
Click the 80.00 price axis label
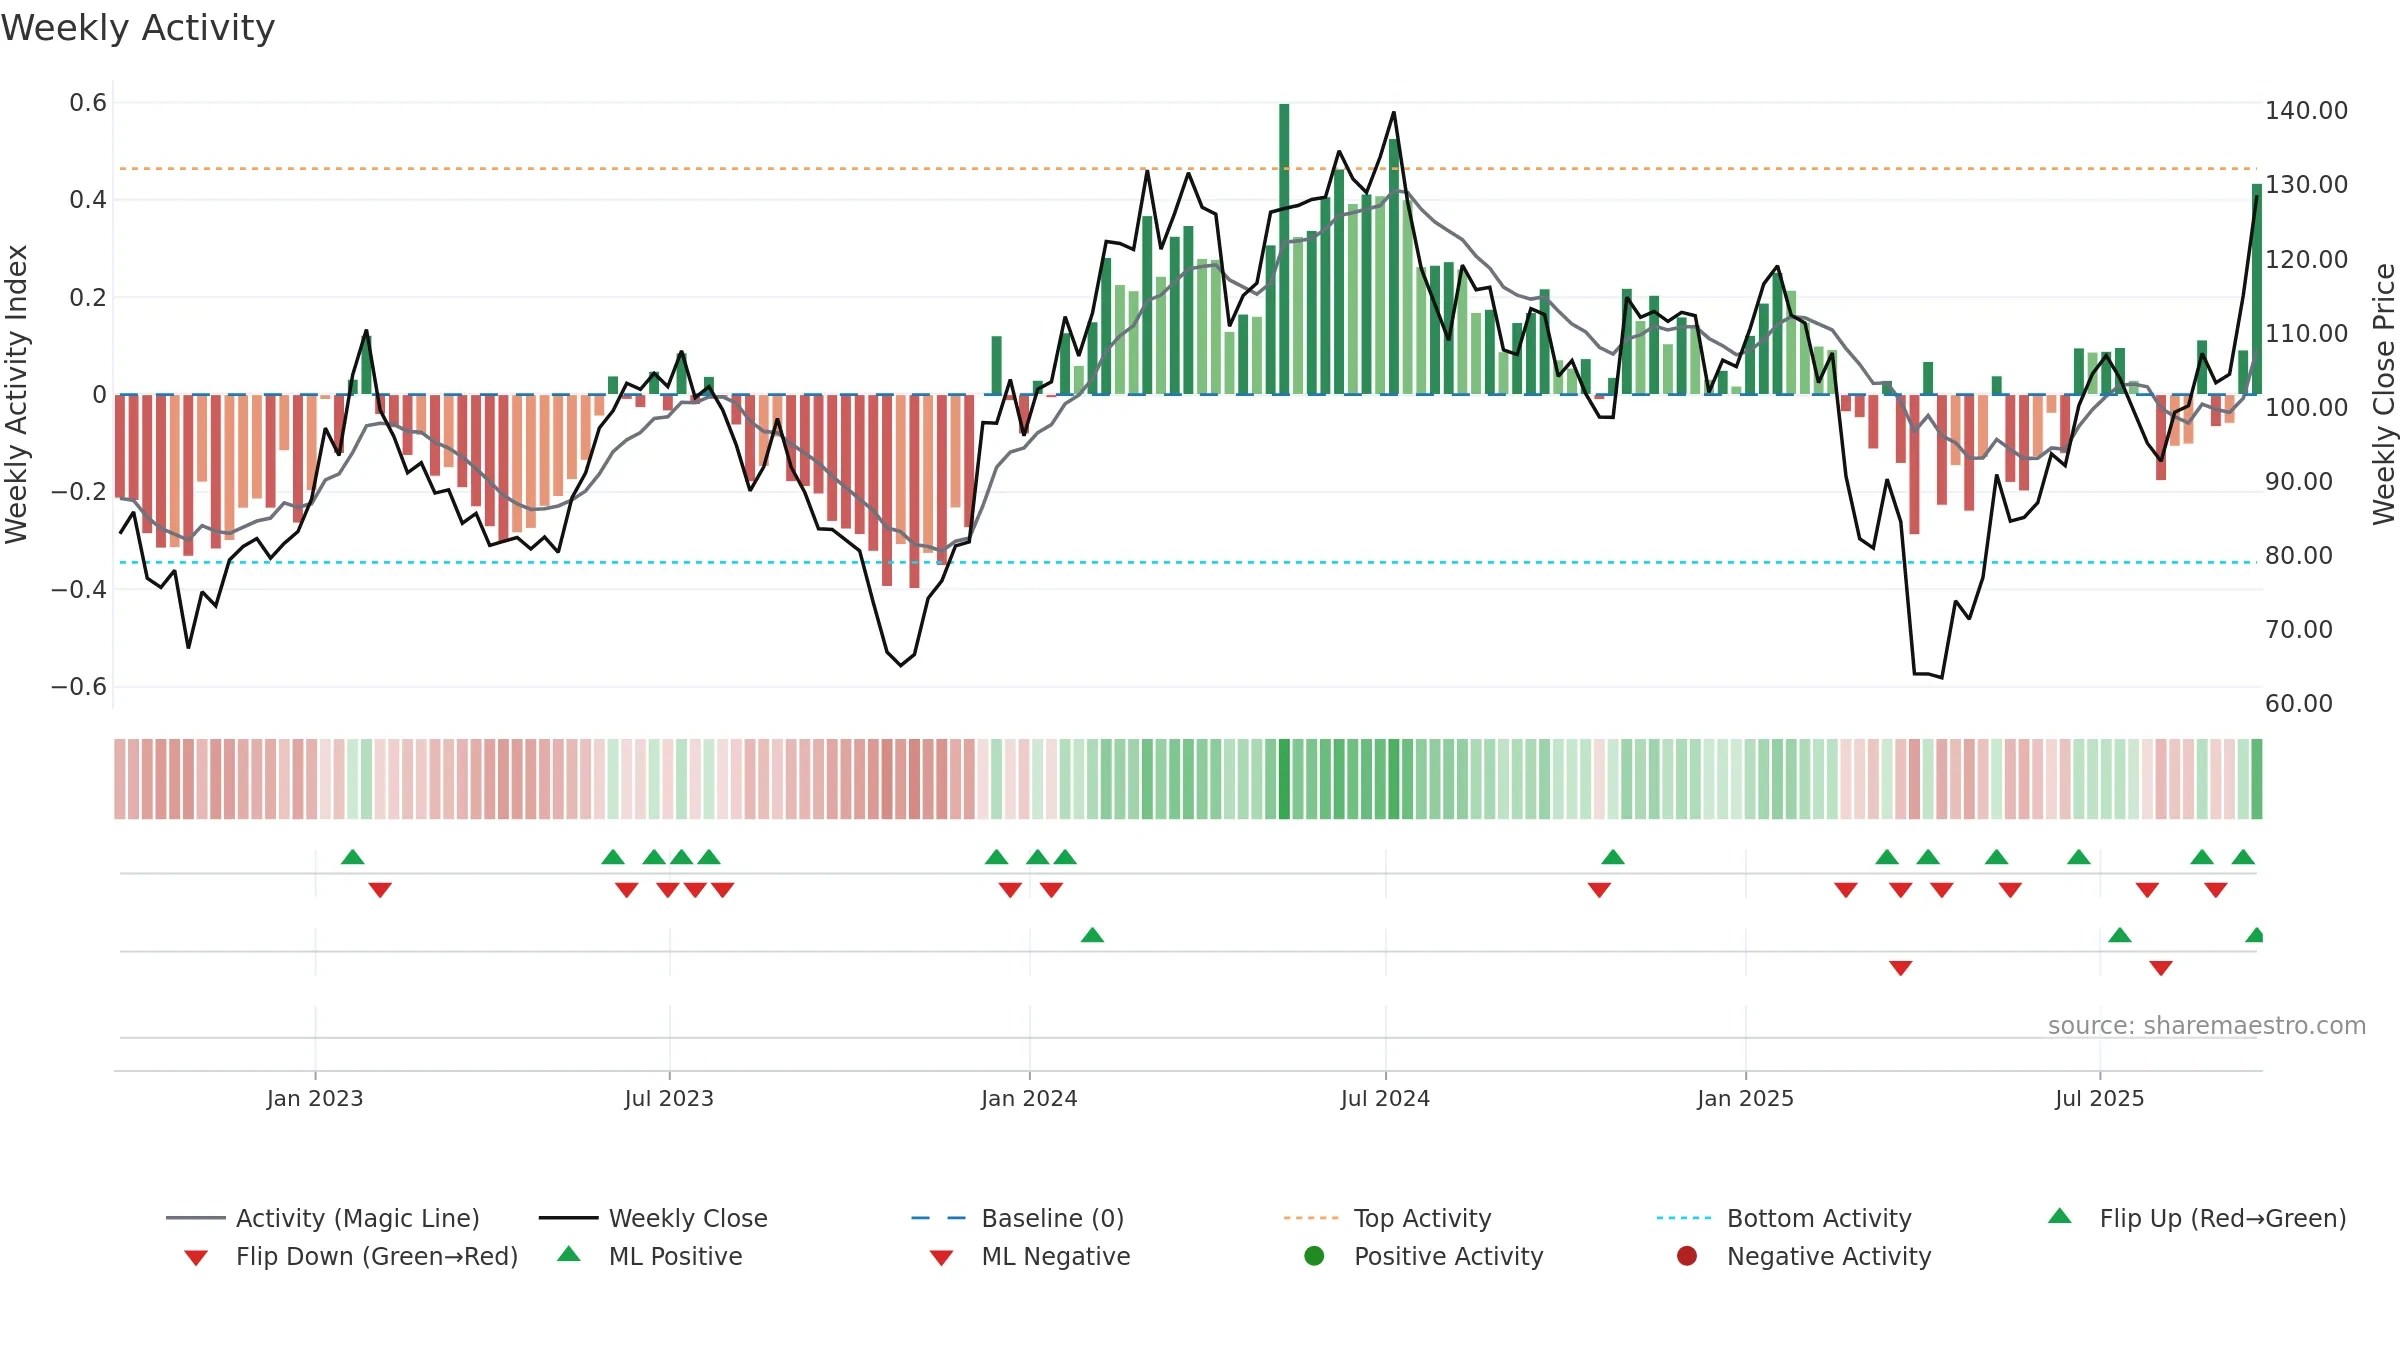[x=2298, y=555]
